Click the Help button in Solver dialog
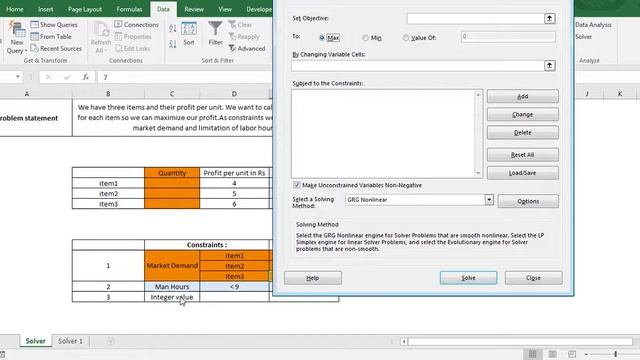The image size is (640, 360). pyautogui.click(x=313, y=278)
